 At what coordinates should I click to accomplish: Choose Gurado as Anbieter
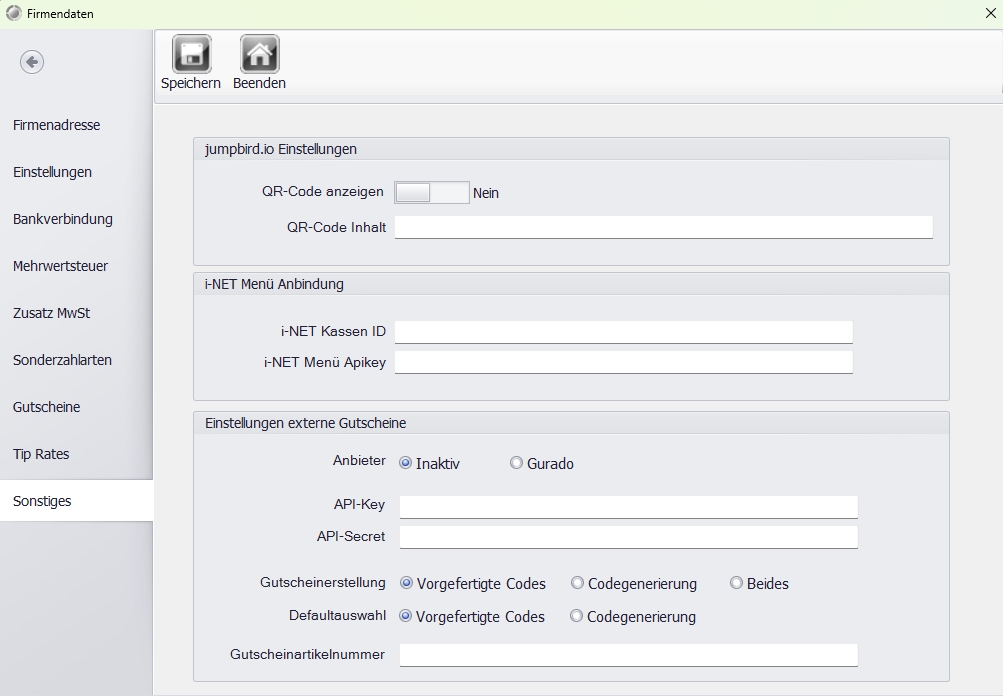[517, 463]
